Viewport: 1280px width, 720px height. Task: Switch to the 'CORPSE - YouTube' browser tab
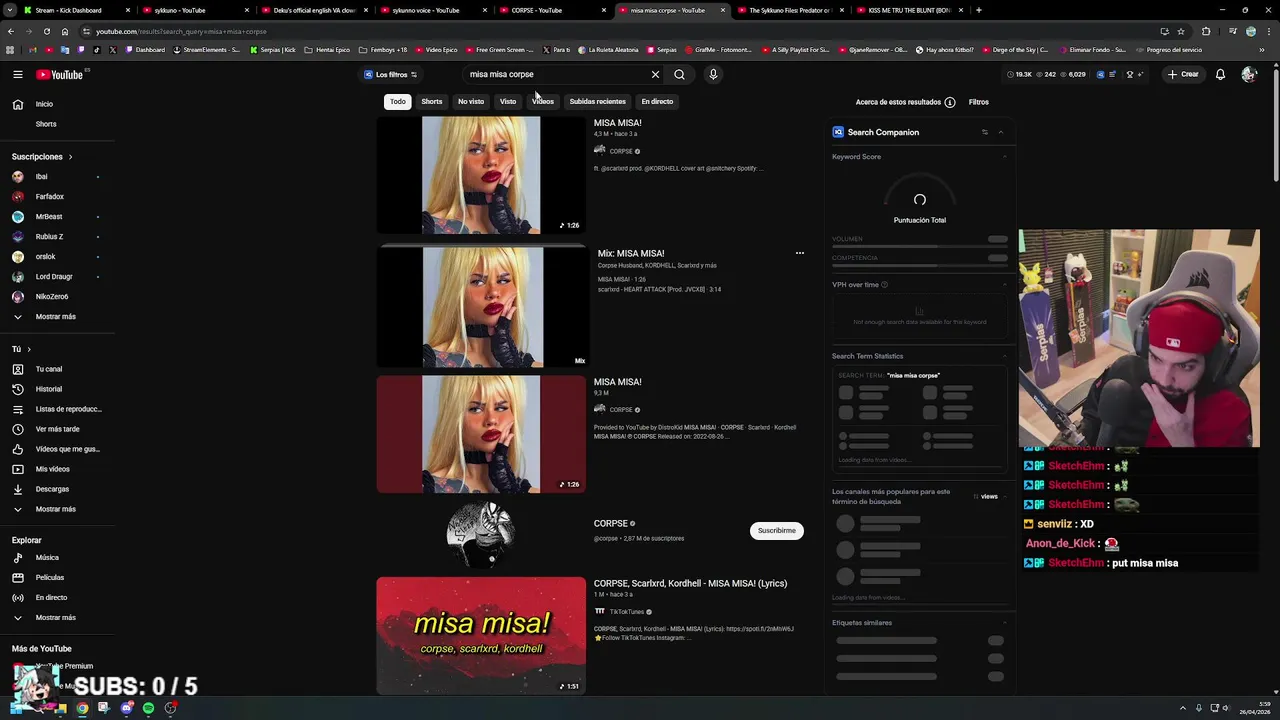coord(536,10)
